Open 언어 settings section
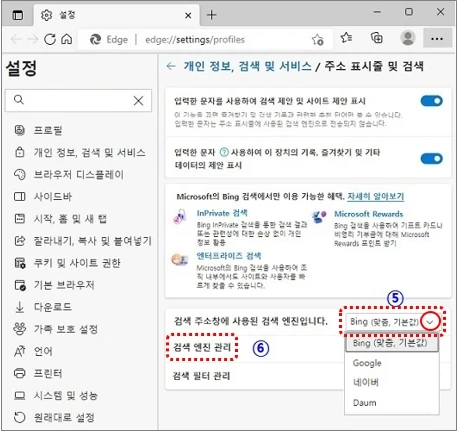This screenshot has height=431, width=457. click(33, 351)
